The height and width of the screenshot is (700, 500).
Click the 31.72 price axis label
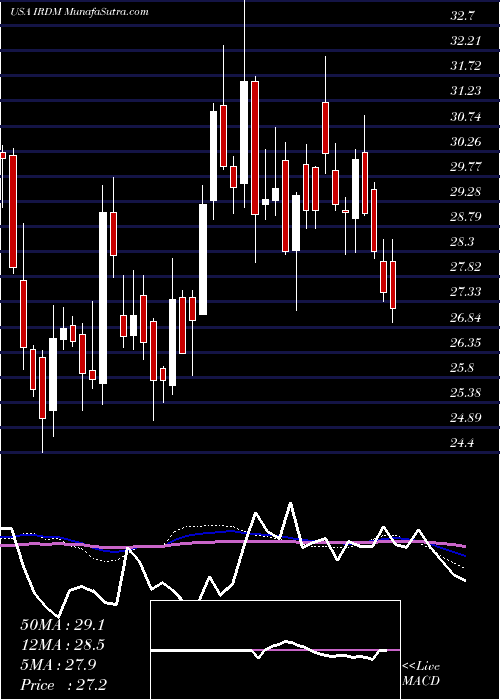pyautogui.click(x=465, y=66)
